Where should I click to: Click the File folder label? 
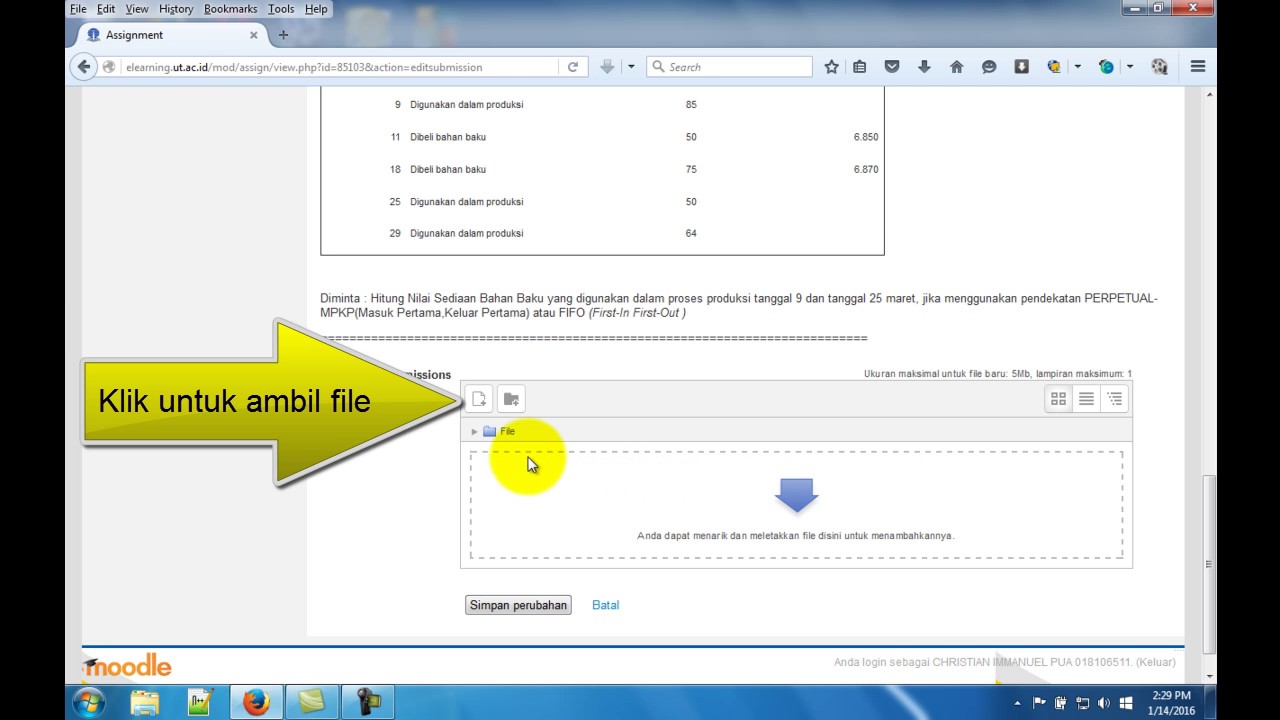507,432
